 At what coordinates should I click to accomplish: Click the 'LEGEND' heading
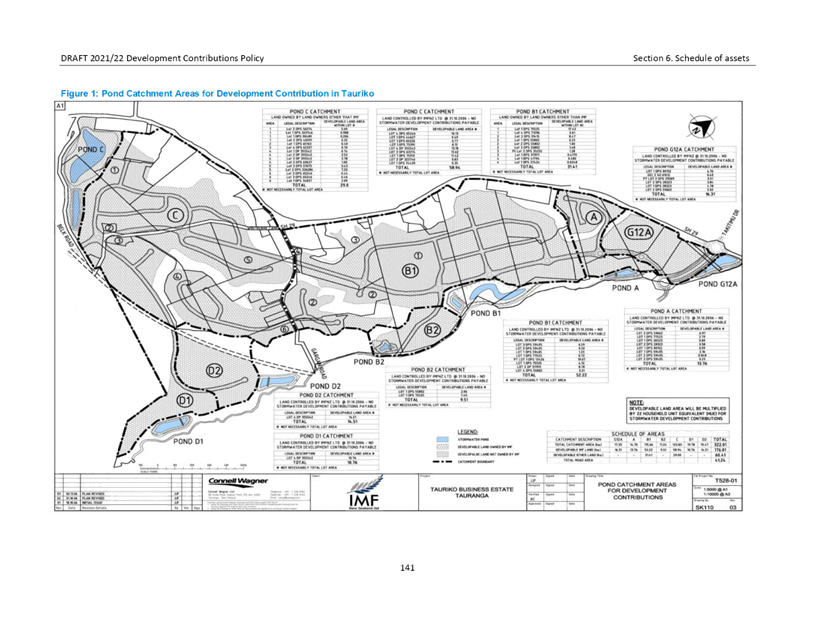click(x=467, y=432)
